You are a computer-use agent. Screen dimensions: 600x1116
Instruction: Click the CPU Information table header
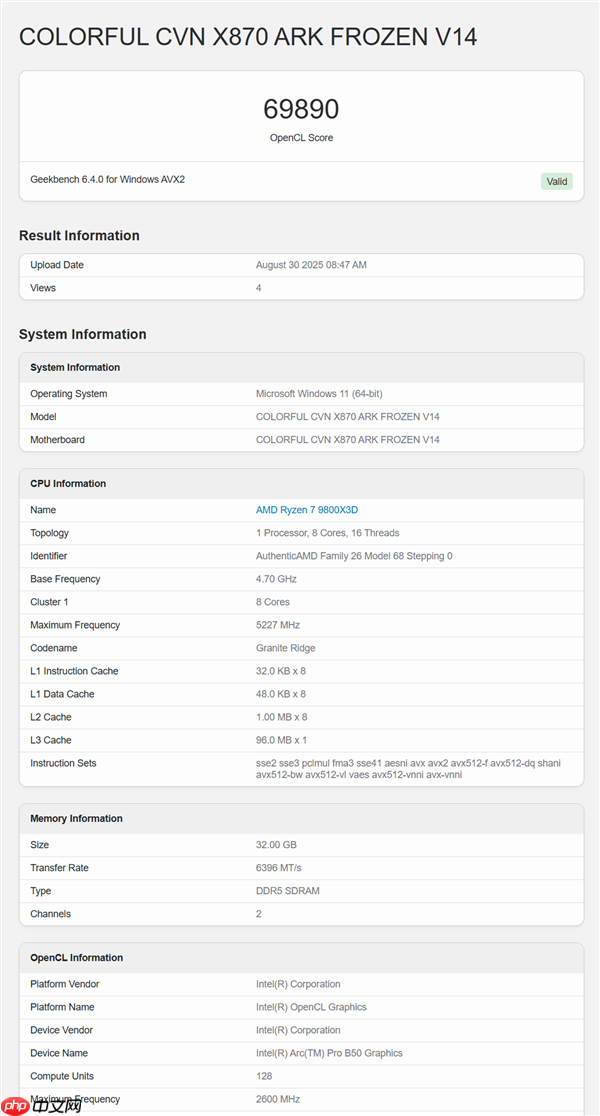coord(68,484)
